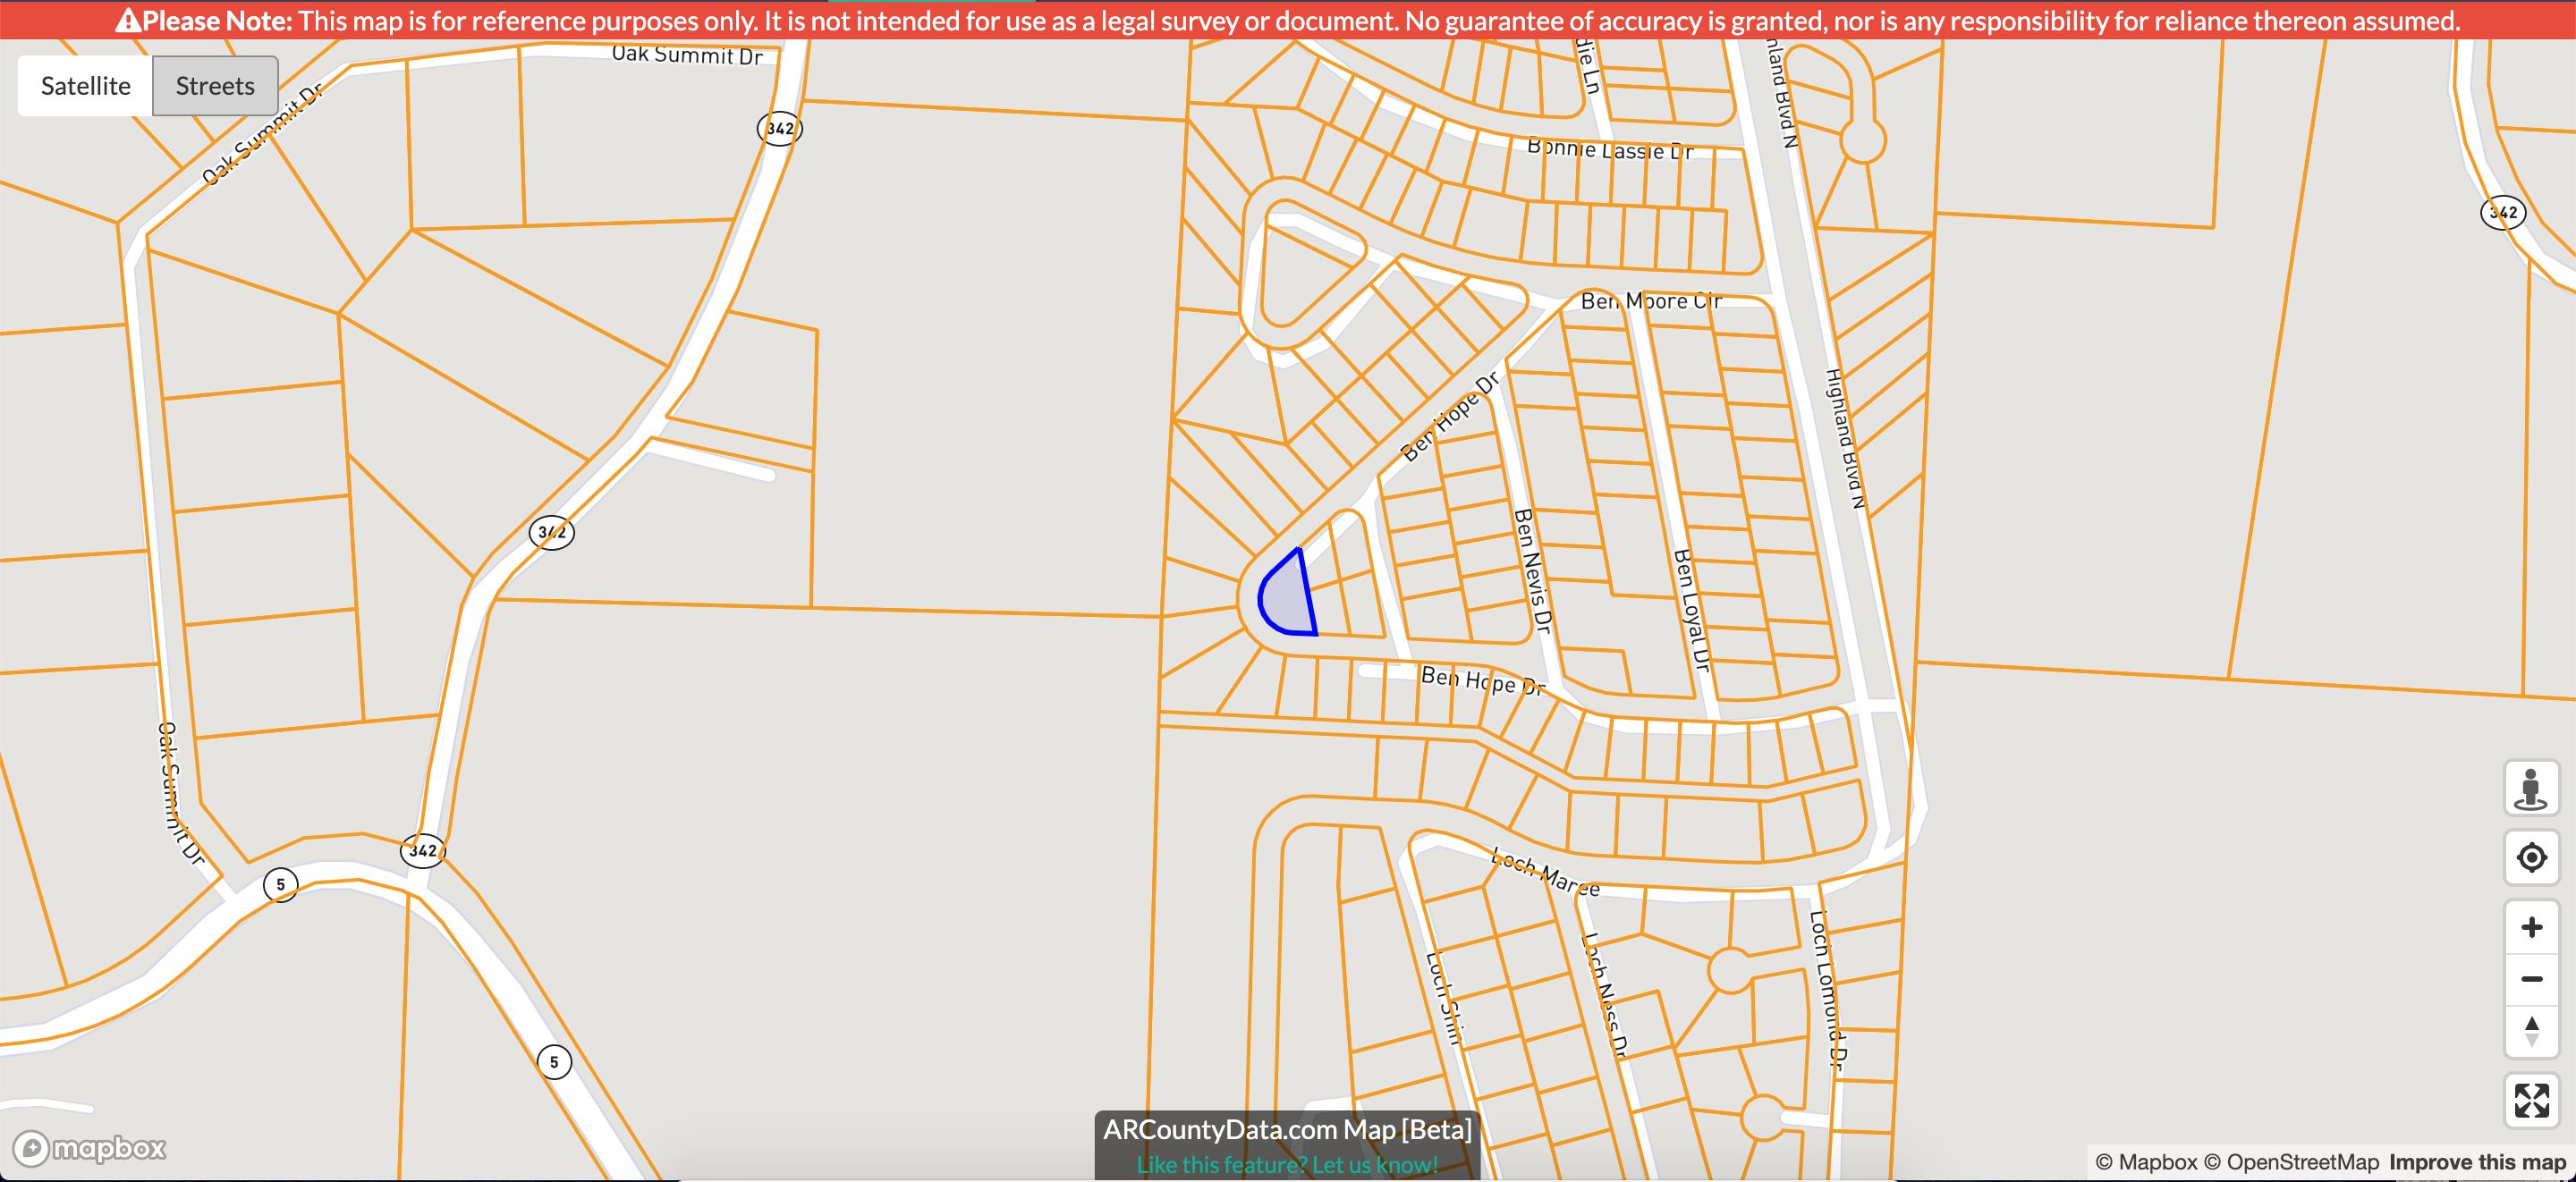2576x1182 pixels.
Task: Click the ARCountyData.com Map [Beta] label
Action: 1287,1130
